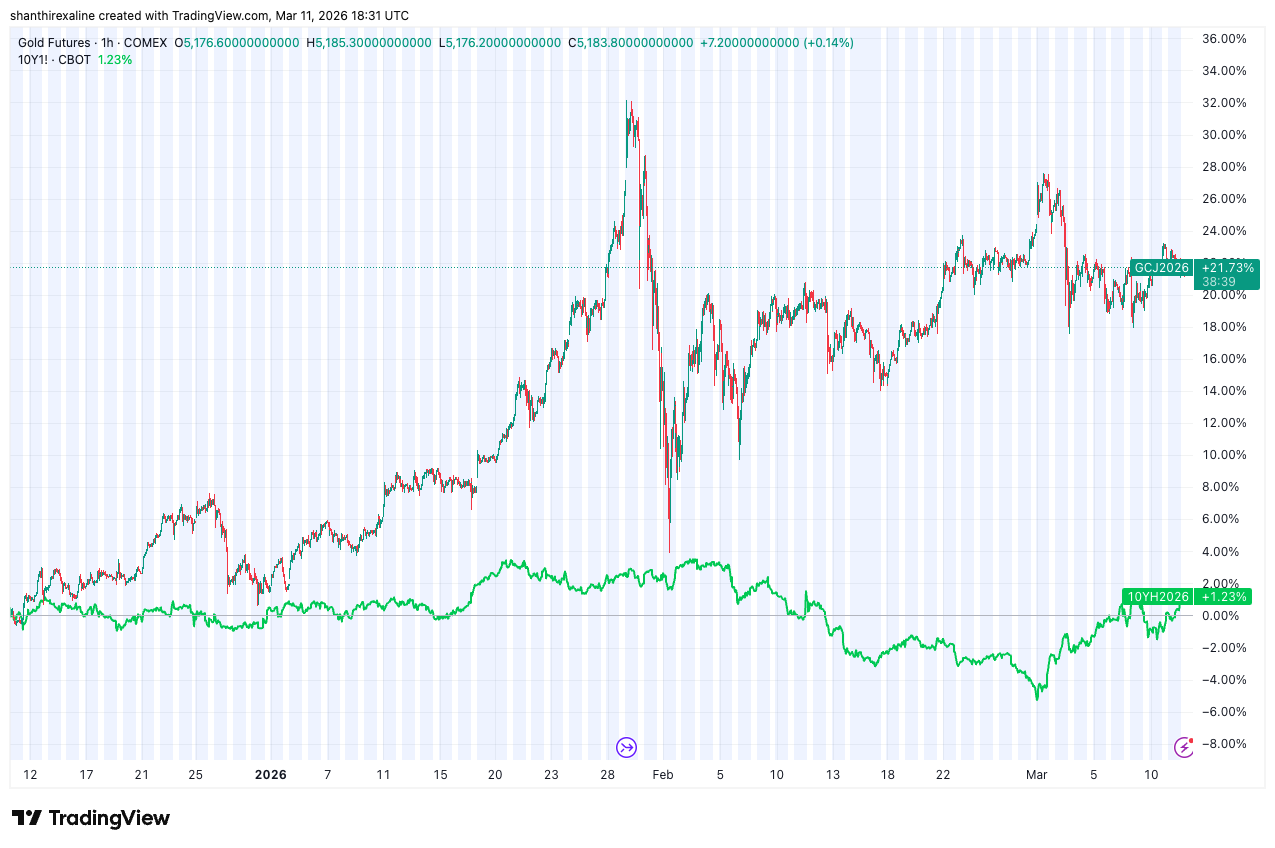Viewport: 1275px width, 848px height.
Task: Select the Mar label on the time axis
Action: coord(1037,774)
